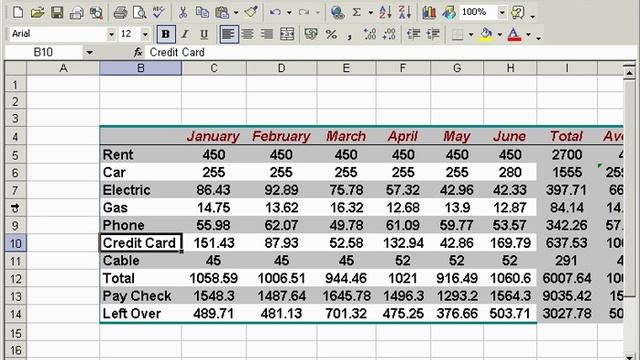Apply Percent style
The height and width of the screenshot is (360, 640).
pos(331,34)
